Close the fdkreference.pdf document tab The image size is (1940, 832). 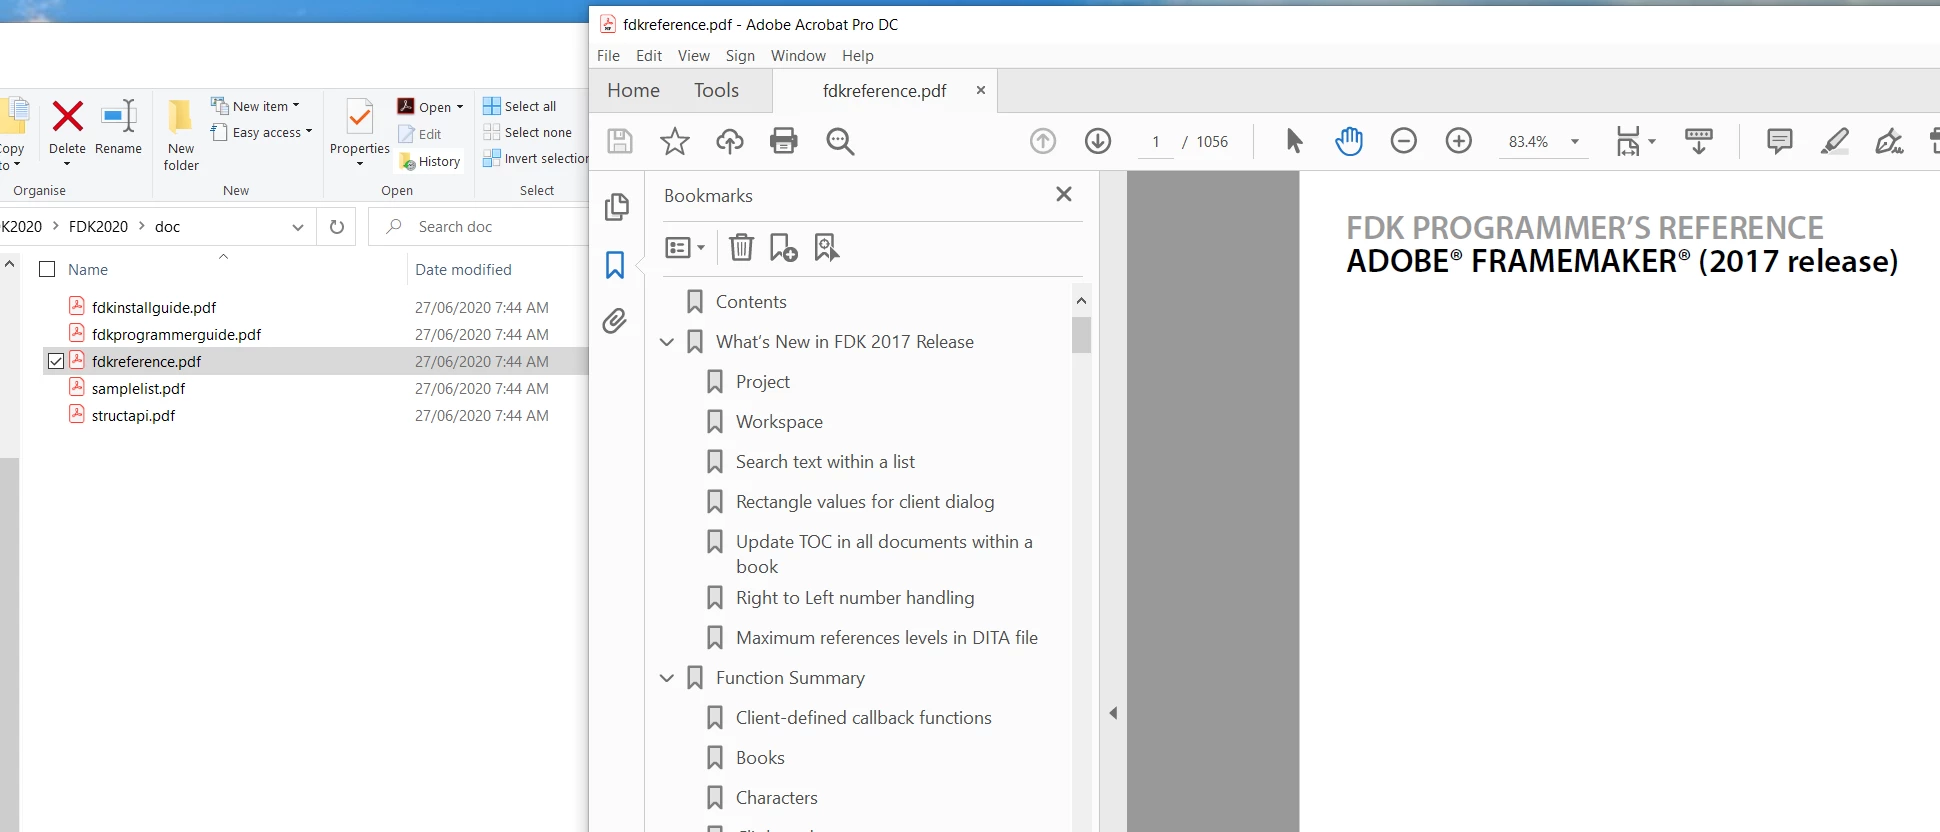click(981, 90)
